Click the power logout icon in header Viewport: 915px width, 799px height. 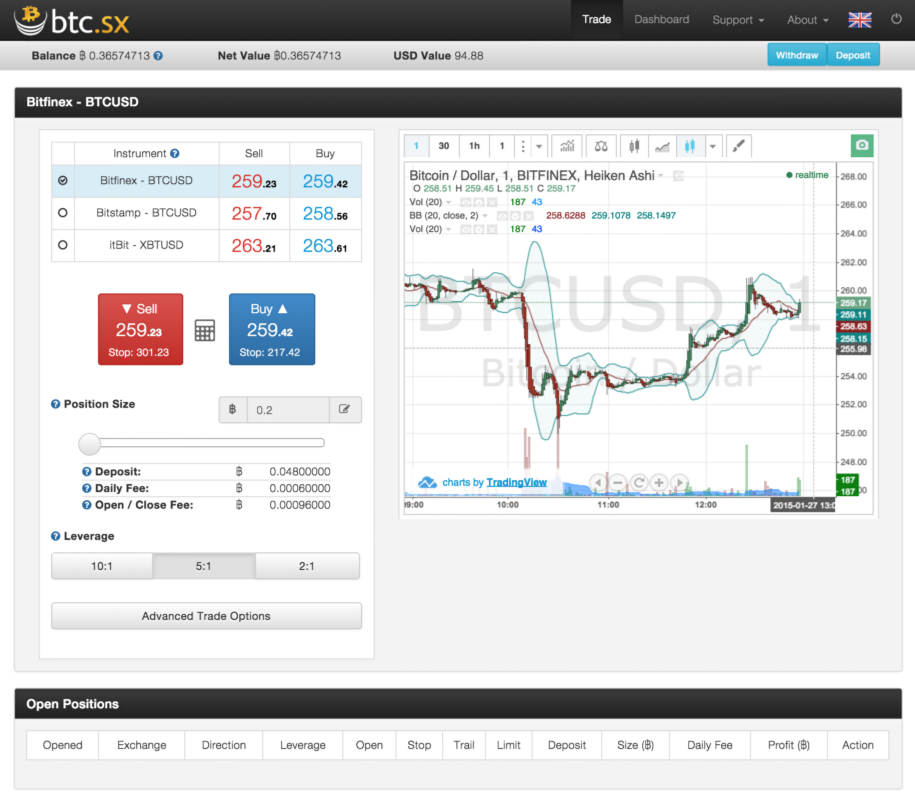click(896, 19)
